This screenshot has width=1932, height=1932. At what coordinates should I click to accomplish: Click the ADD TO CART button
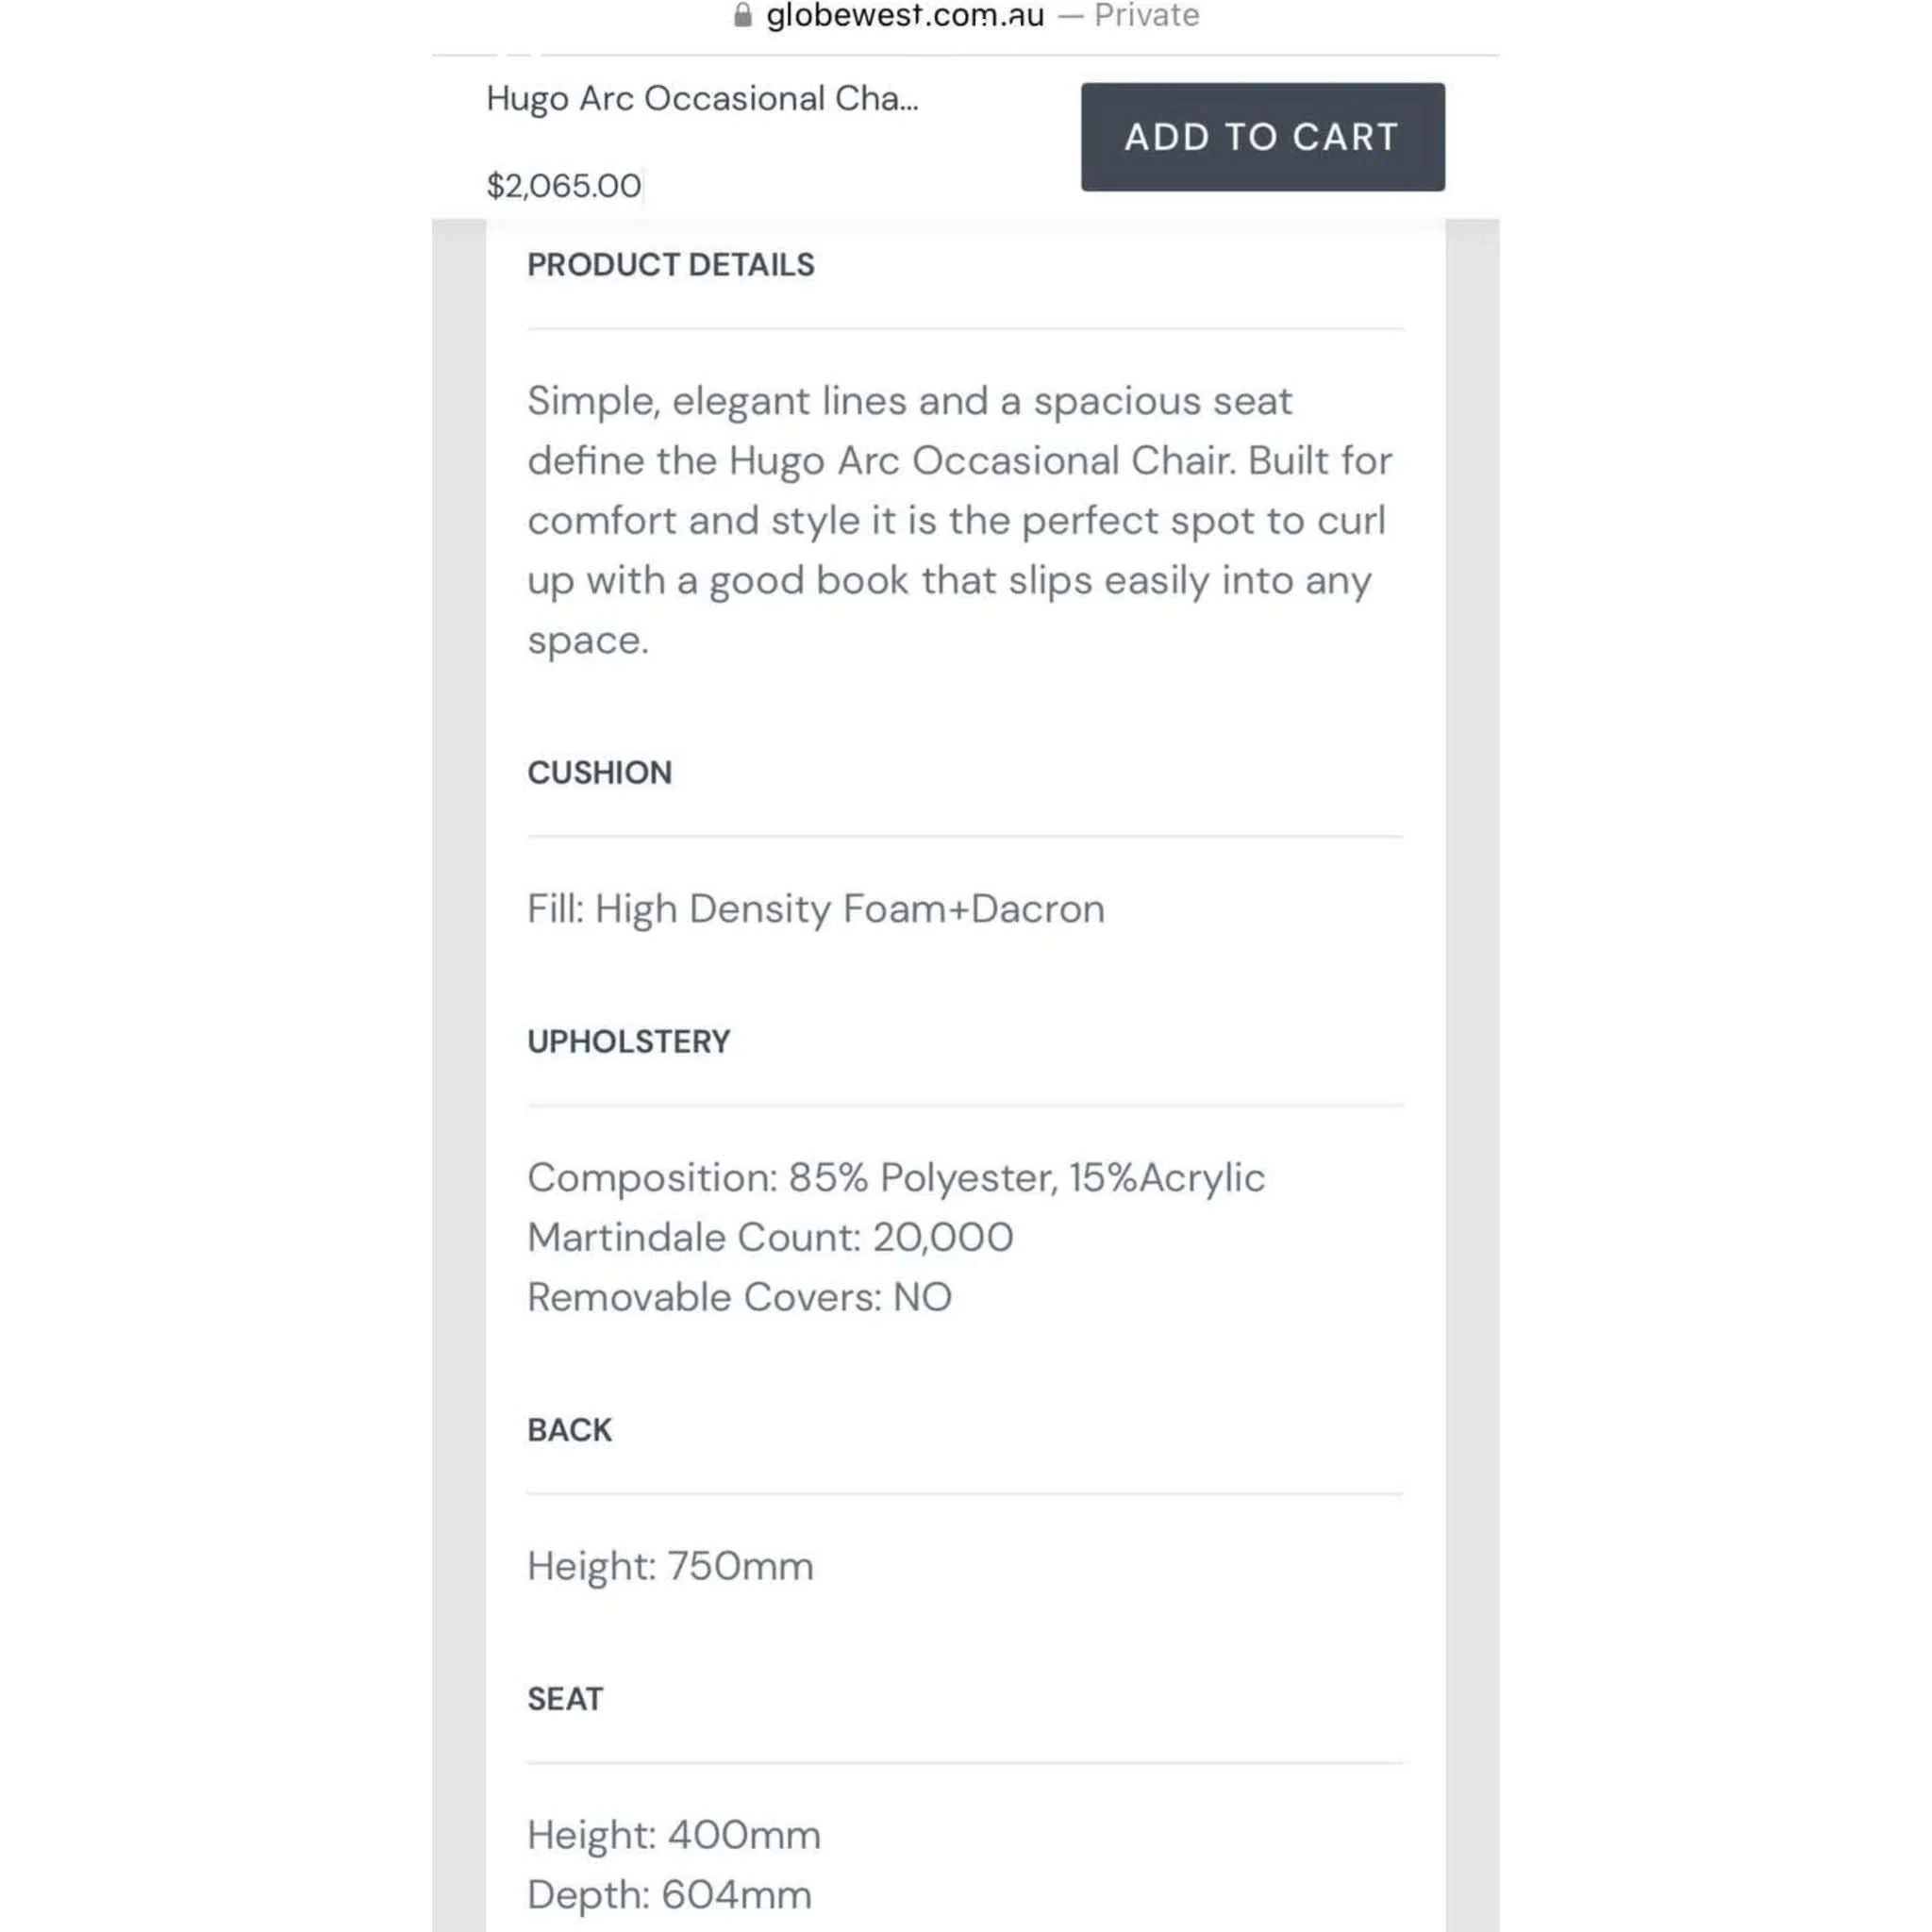[x=1262, y=137]
